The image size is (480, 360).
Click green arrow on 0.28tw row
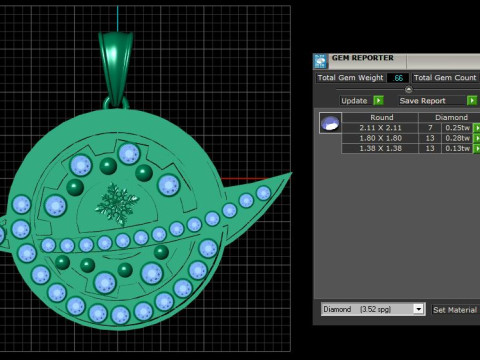coord(477,138)
